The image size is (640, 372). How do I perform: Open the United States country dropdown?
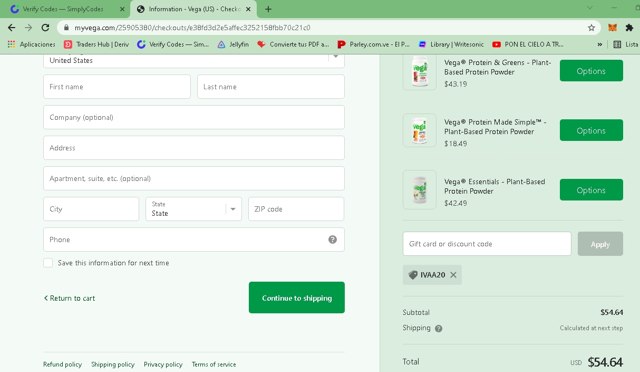pos(194,60)
